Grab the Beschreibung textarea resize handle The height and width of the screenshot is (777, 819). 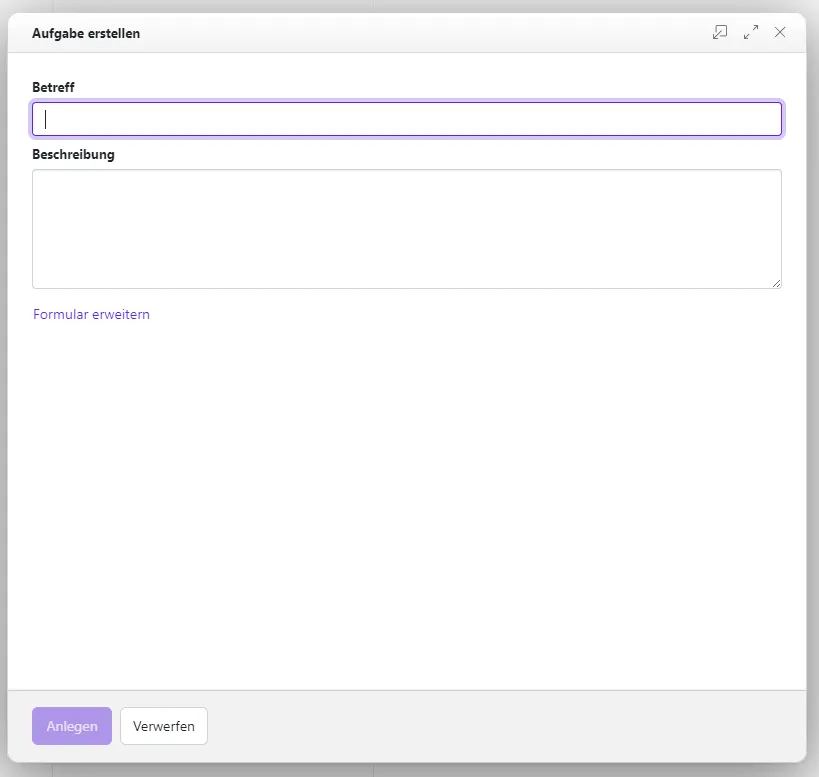[x=776, y=283]
